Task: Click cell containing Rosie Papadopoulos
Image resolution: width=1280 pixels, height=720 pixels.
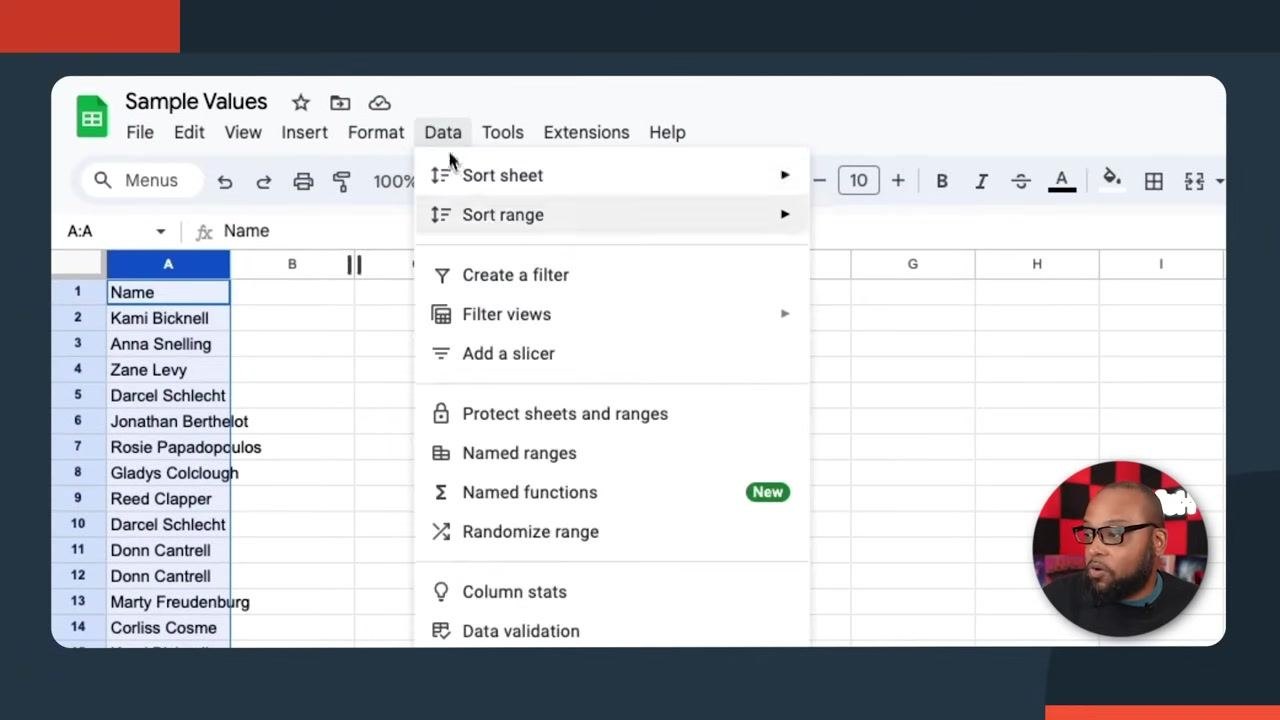Action: coord(168,447)
